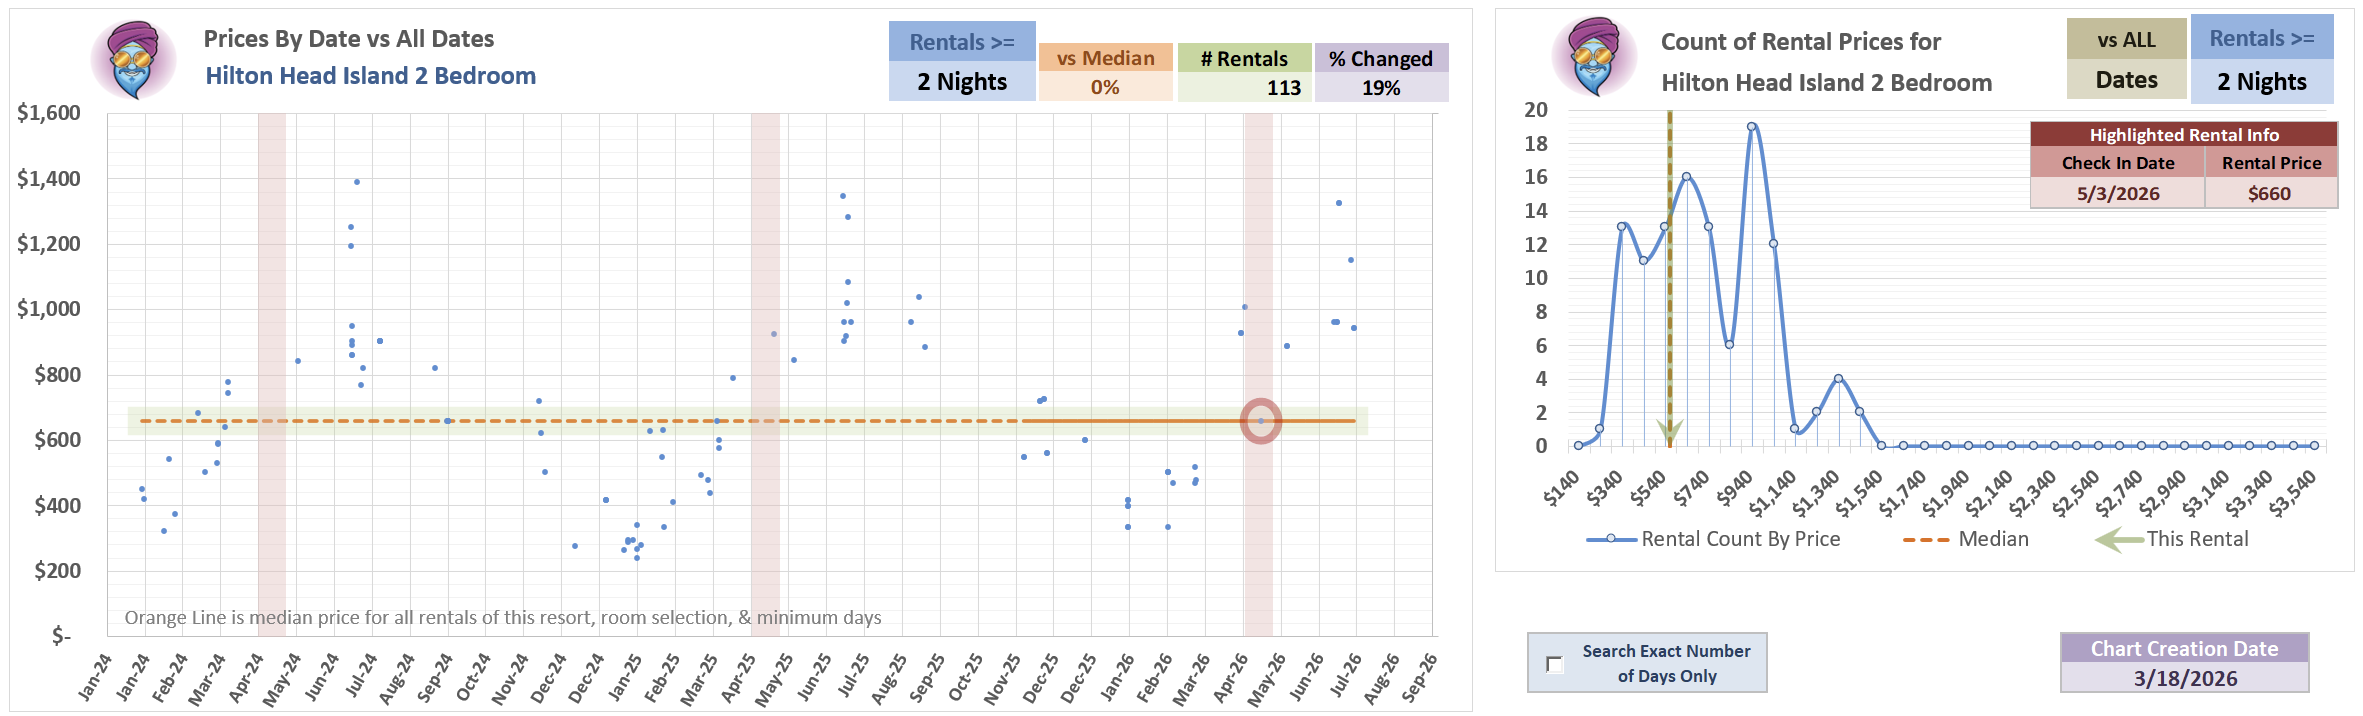Click the green This Rental arrow in legend

[x=2120, y=540]
